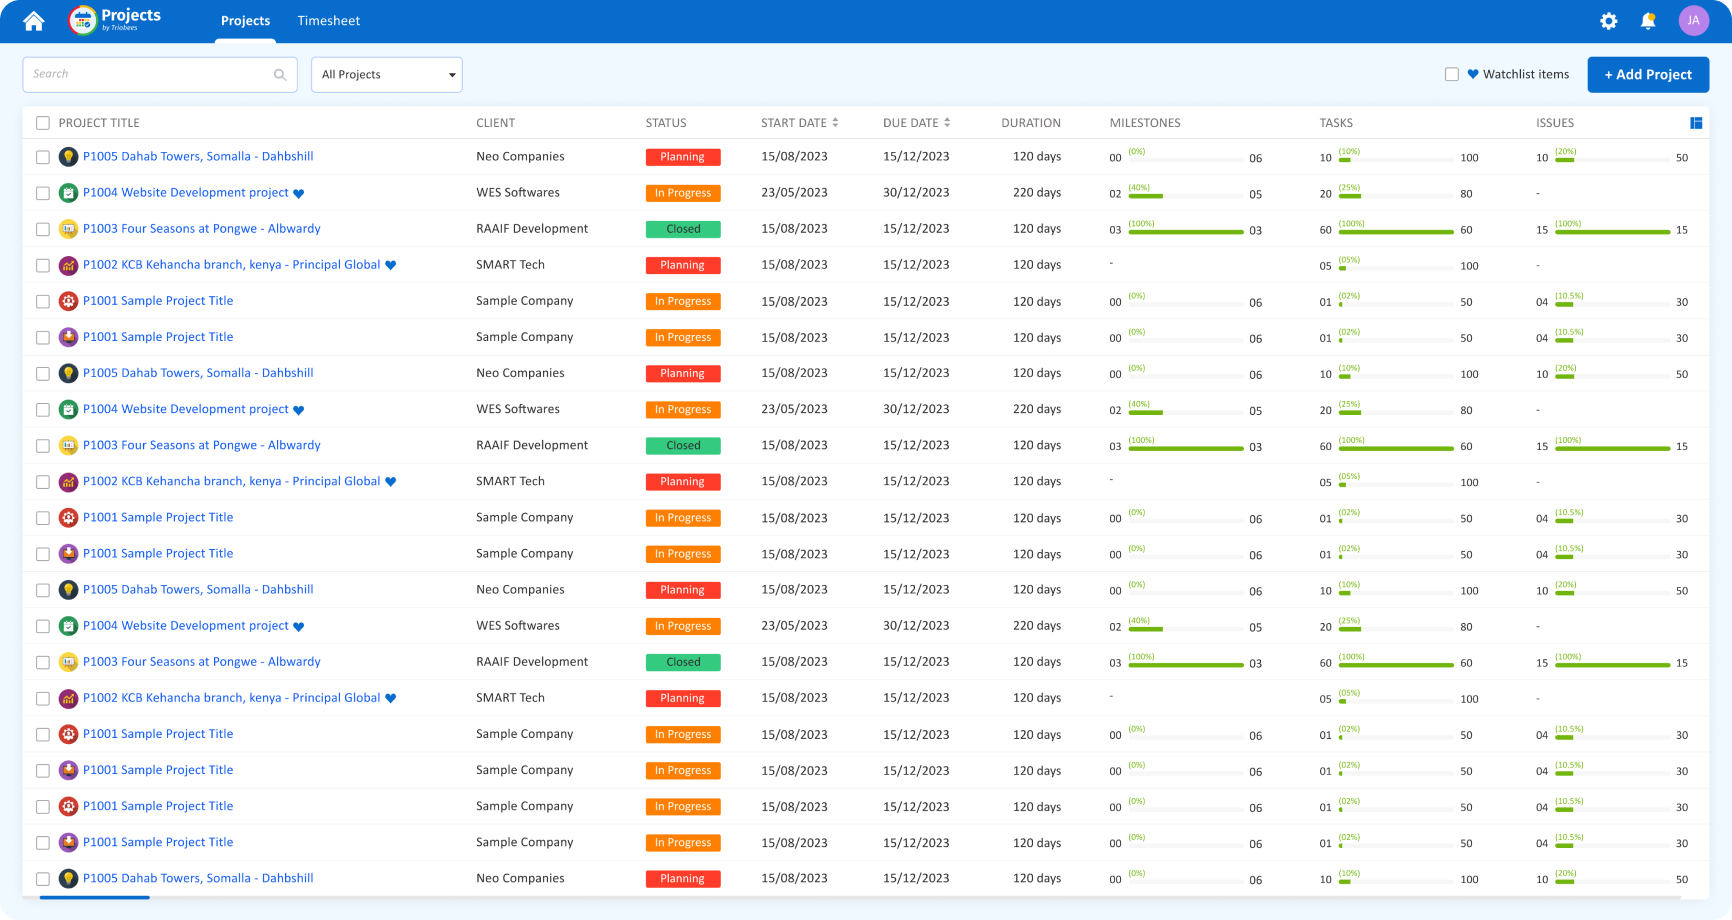The height and width of the screenshot is (920, 1732).
Task: Click the horizontal scrollbar at the table bottom
Action: tap(95, 898)
